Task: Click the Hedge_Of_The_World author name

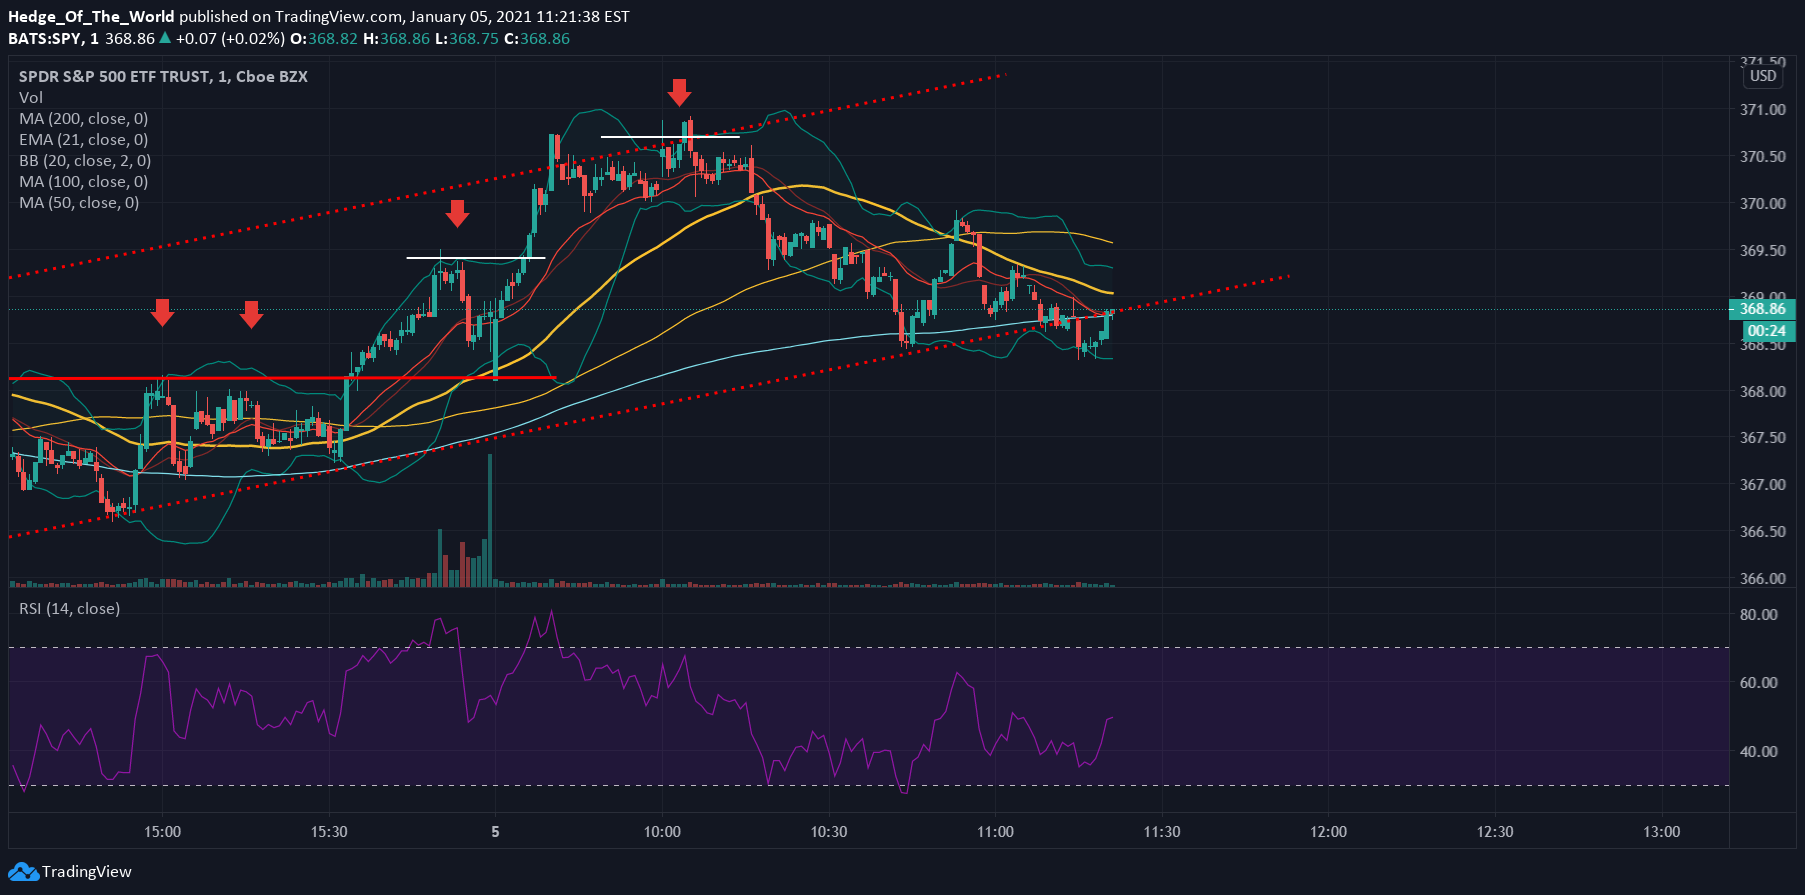Action: (91, 17)
